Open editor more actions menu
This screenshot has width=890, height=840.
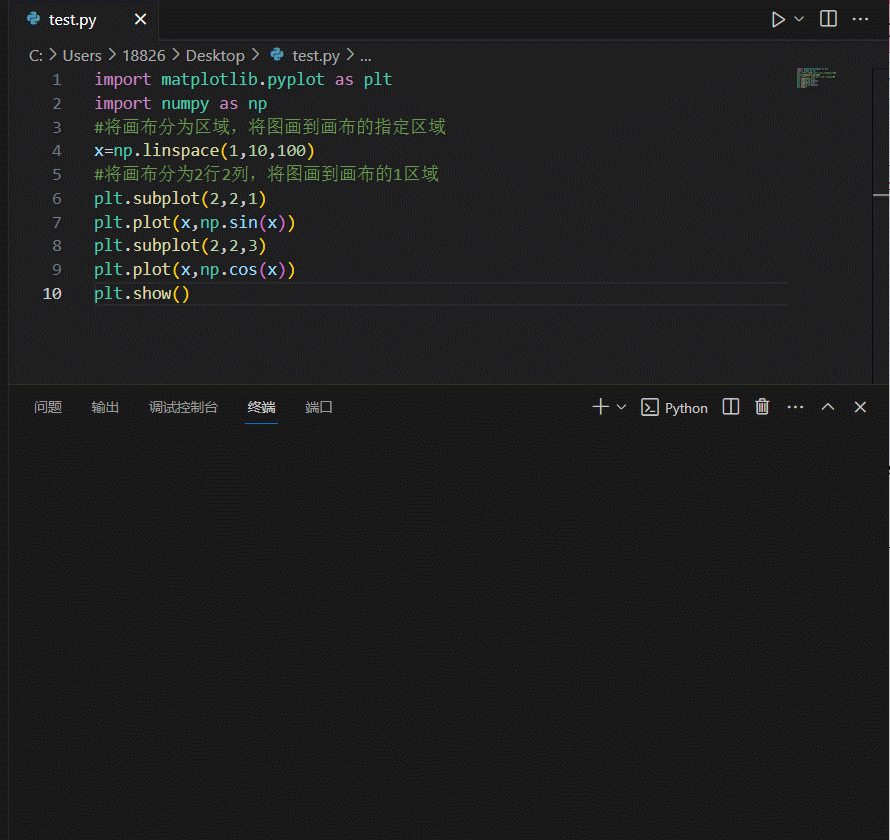(860, 19)
